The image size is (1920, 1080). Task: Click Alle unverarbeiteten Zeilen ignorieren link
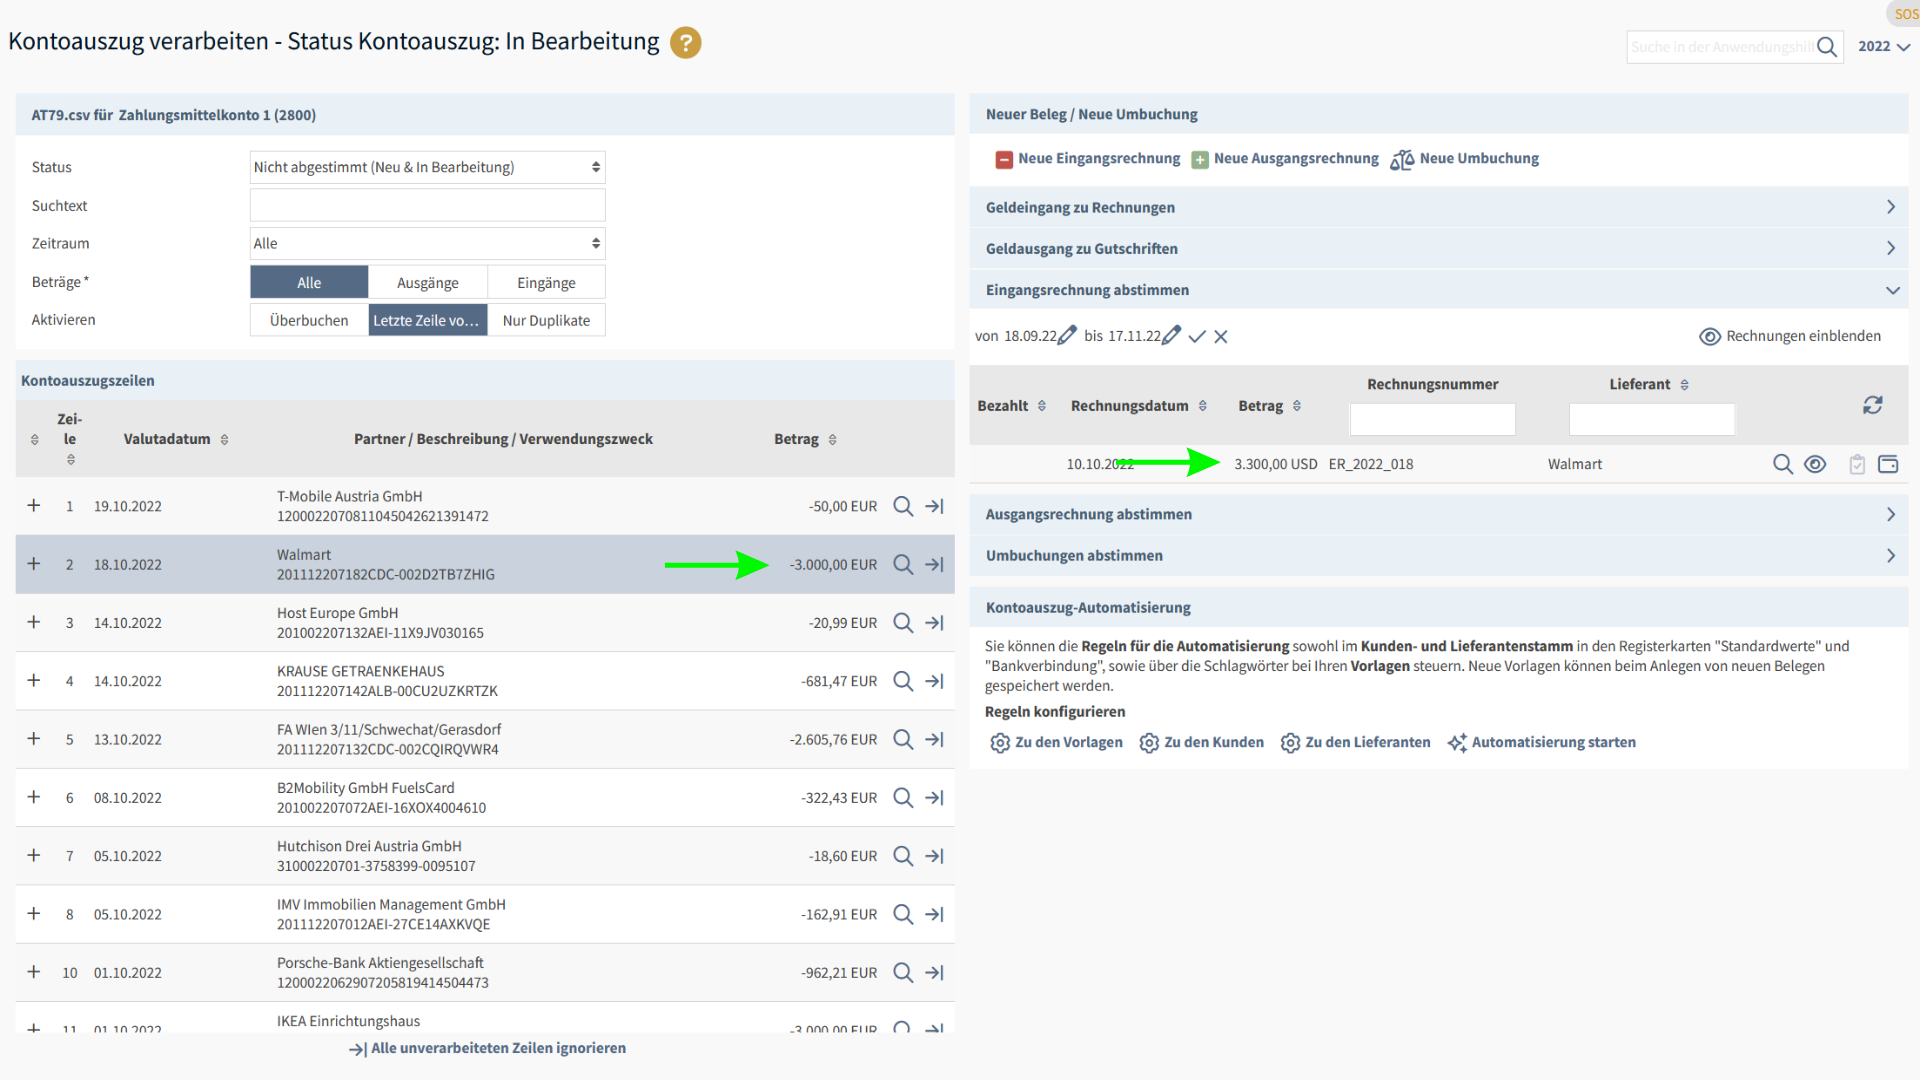(488, 1049)
